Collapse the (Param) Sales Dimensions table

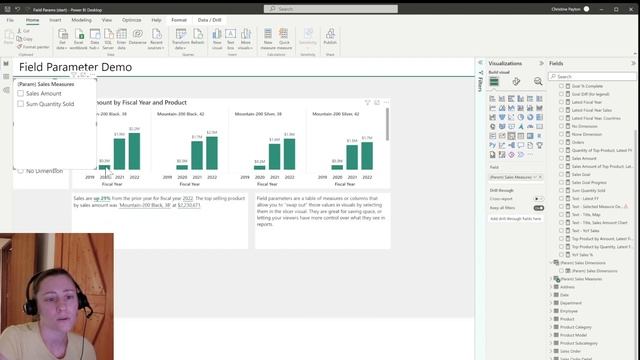pos(551,263)
